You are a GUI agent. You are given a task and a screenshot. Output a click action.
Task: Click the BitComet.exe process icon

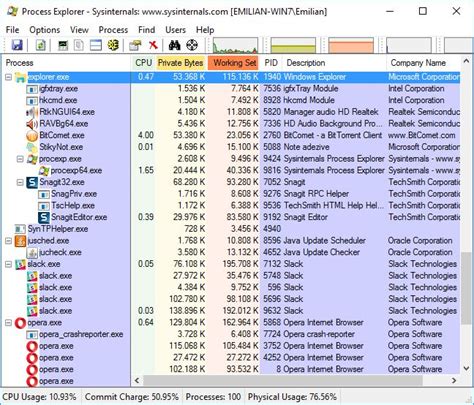[x=32, y=136]
